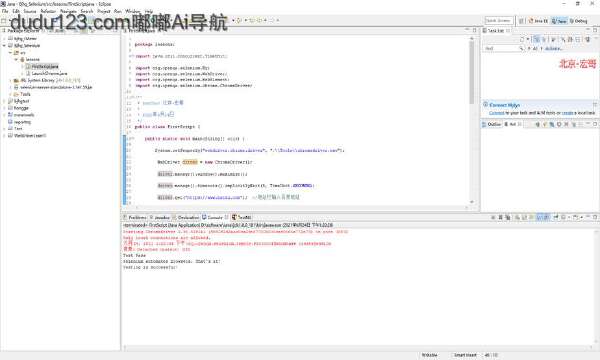Click the TestNG tab icon

[x=234, y=217]
